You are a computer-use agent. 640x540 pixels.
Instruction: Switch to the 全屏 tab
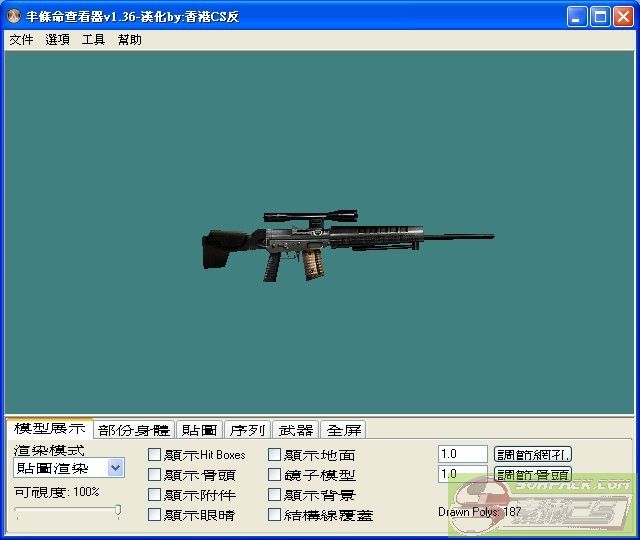(x=344, y=430)
